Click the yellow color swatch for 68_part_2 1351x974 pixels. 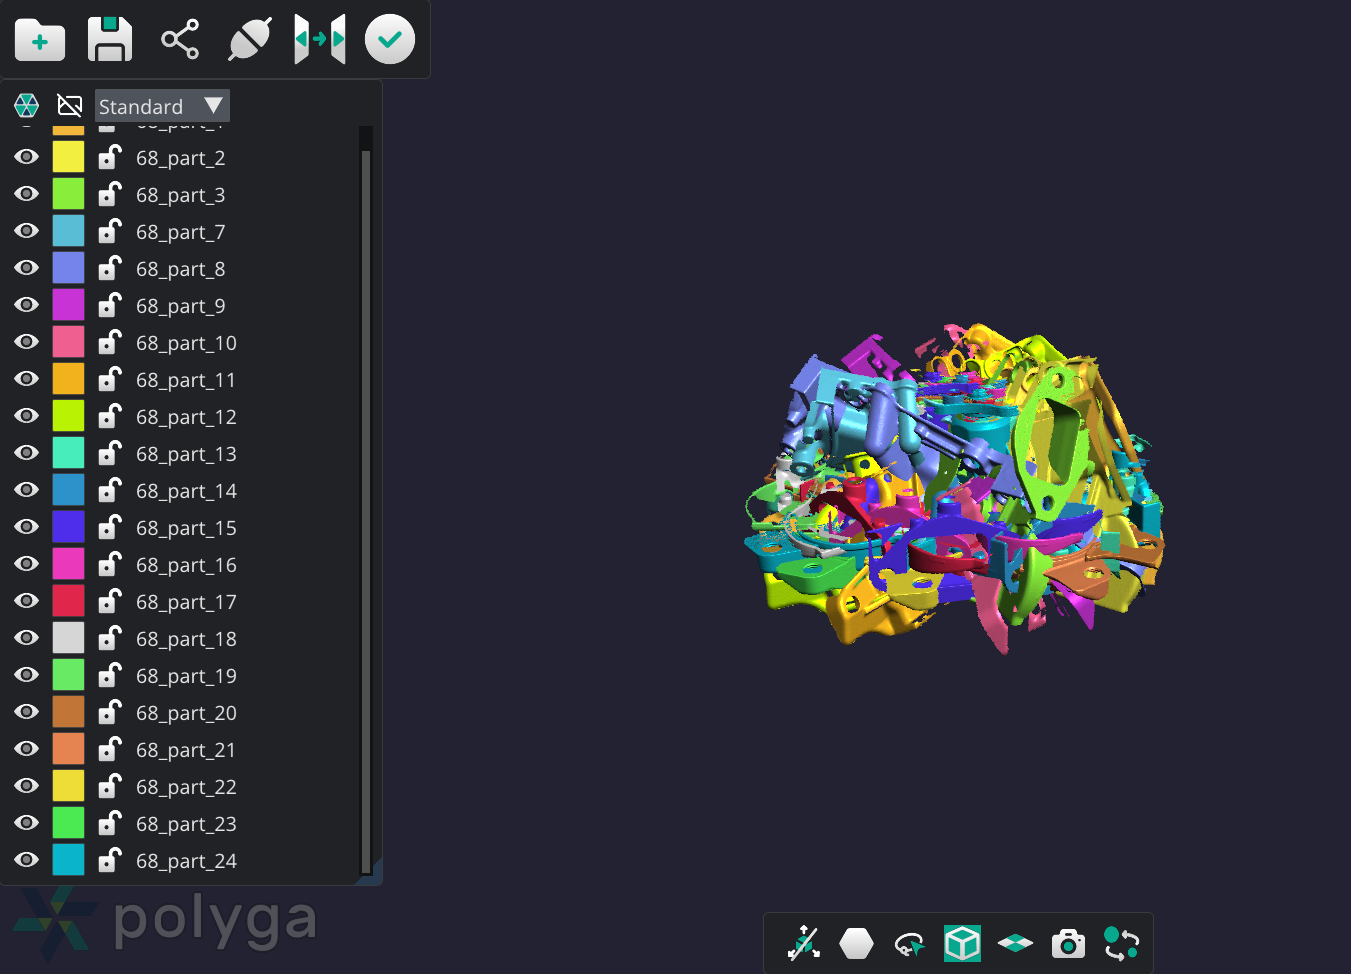pos(68,156)
